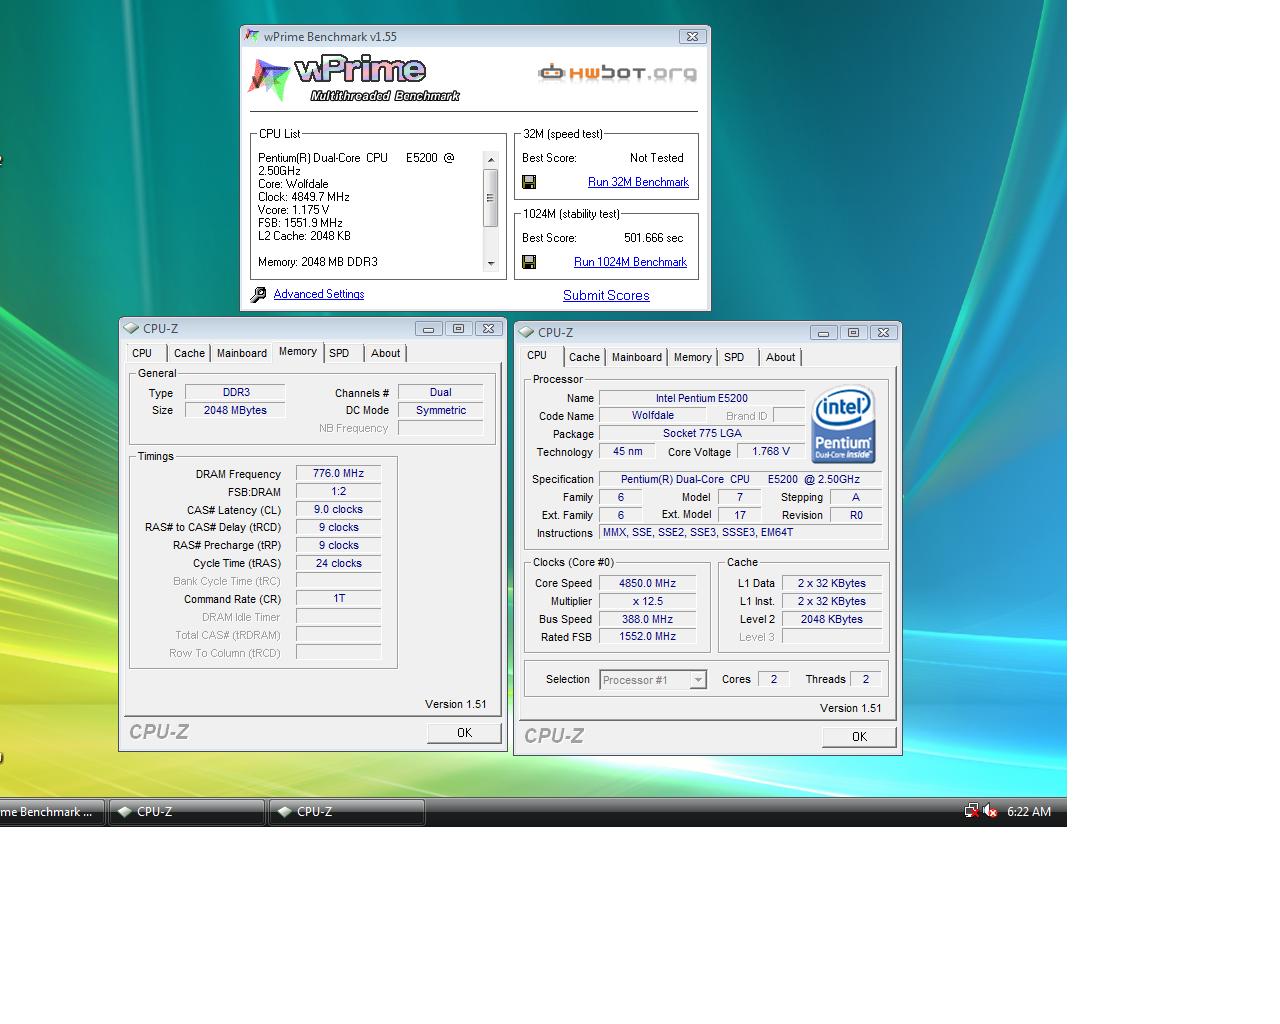Image resolution: width=1280 pixels, height=1024 pixels.
Task: Click the Command Rate 1T field
Action: tap(338, 599)
